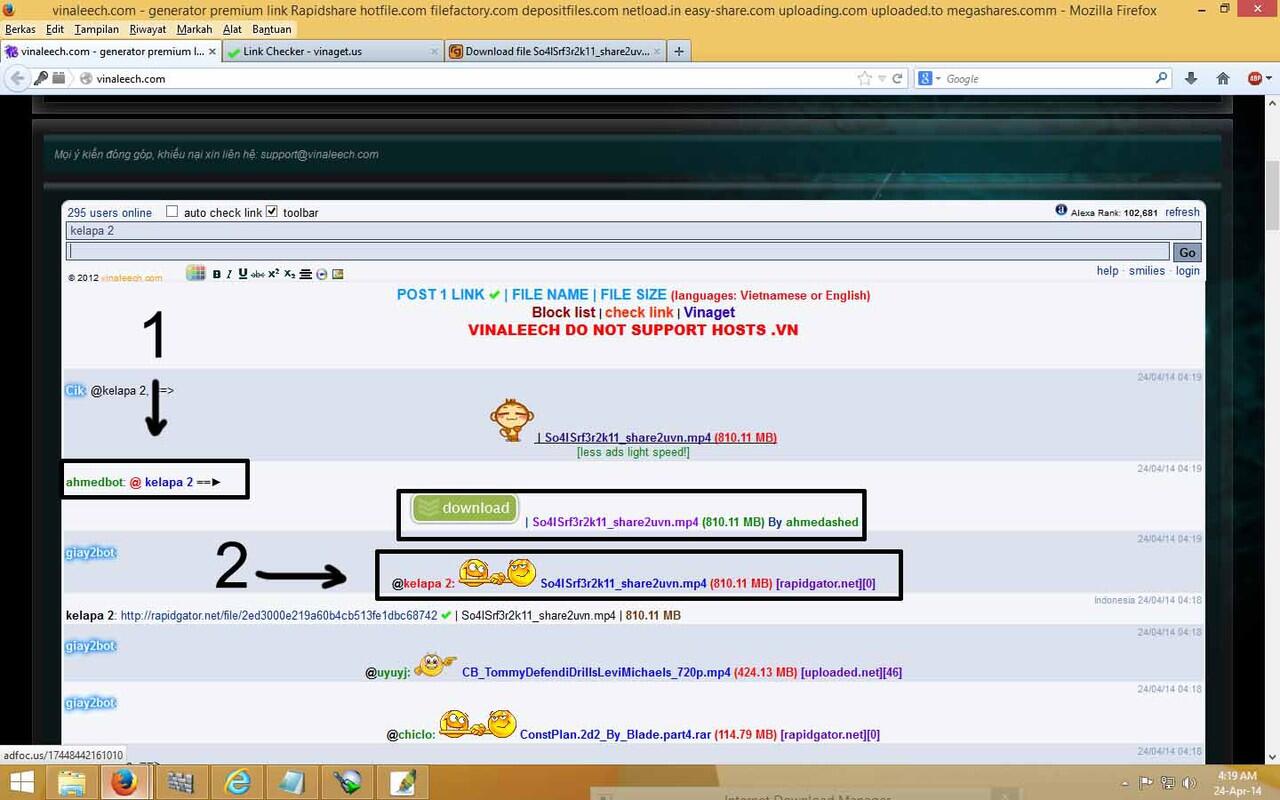
Task: Open the color palette icon in chat toolbar
Action: pos(196,273)
